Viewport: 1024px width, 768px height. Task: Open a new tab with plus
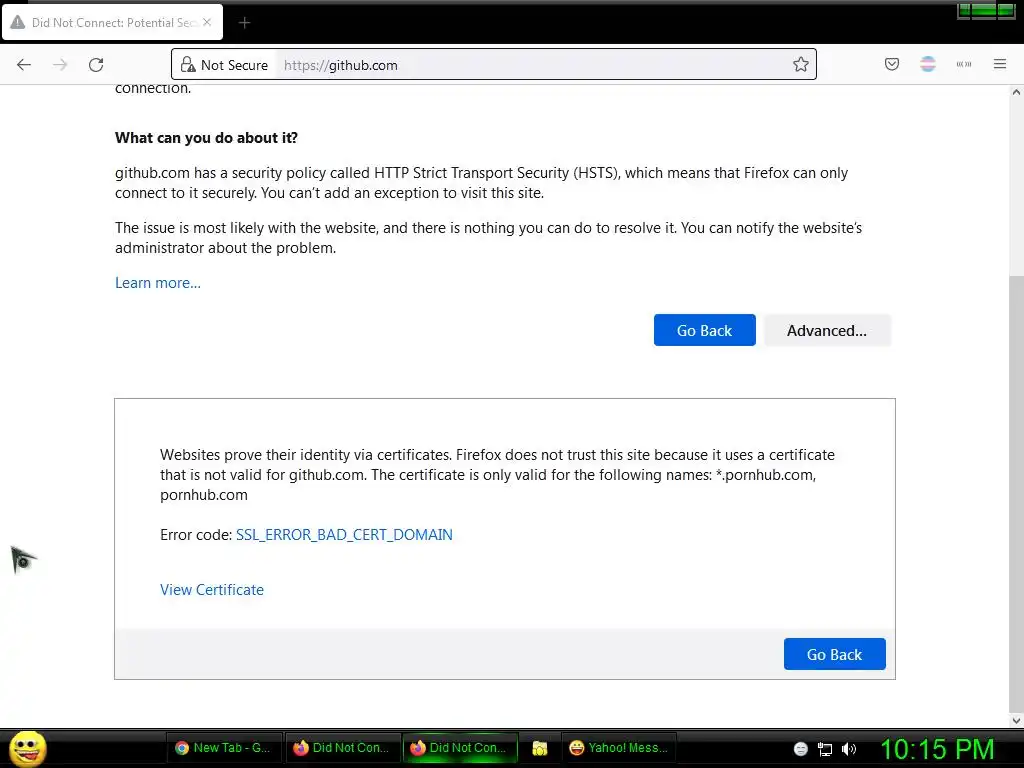(x=244, y=23)
